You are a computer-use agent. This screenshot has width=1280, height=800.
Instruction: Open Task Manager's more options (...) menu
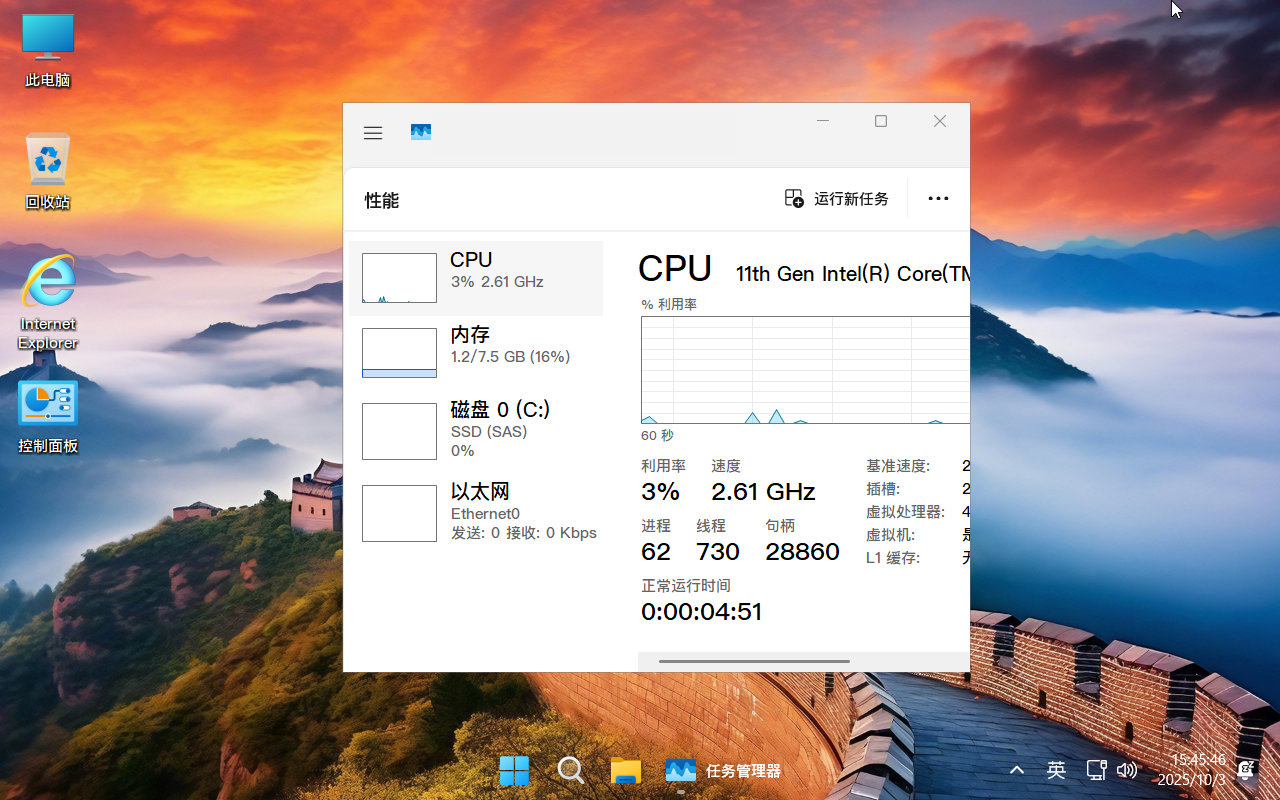coord(938,198)
